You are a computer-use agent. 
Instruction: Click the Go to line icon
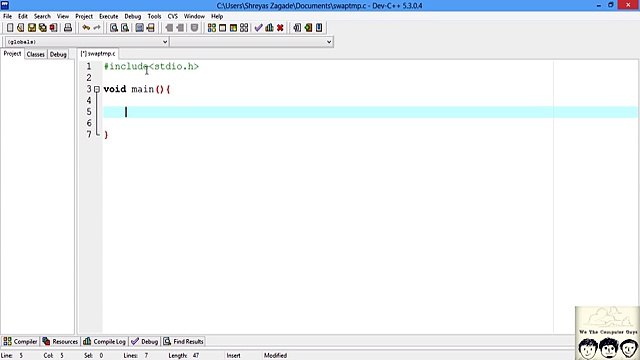[x=151, y=28]
